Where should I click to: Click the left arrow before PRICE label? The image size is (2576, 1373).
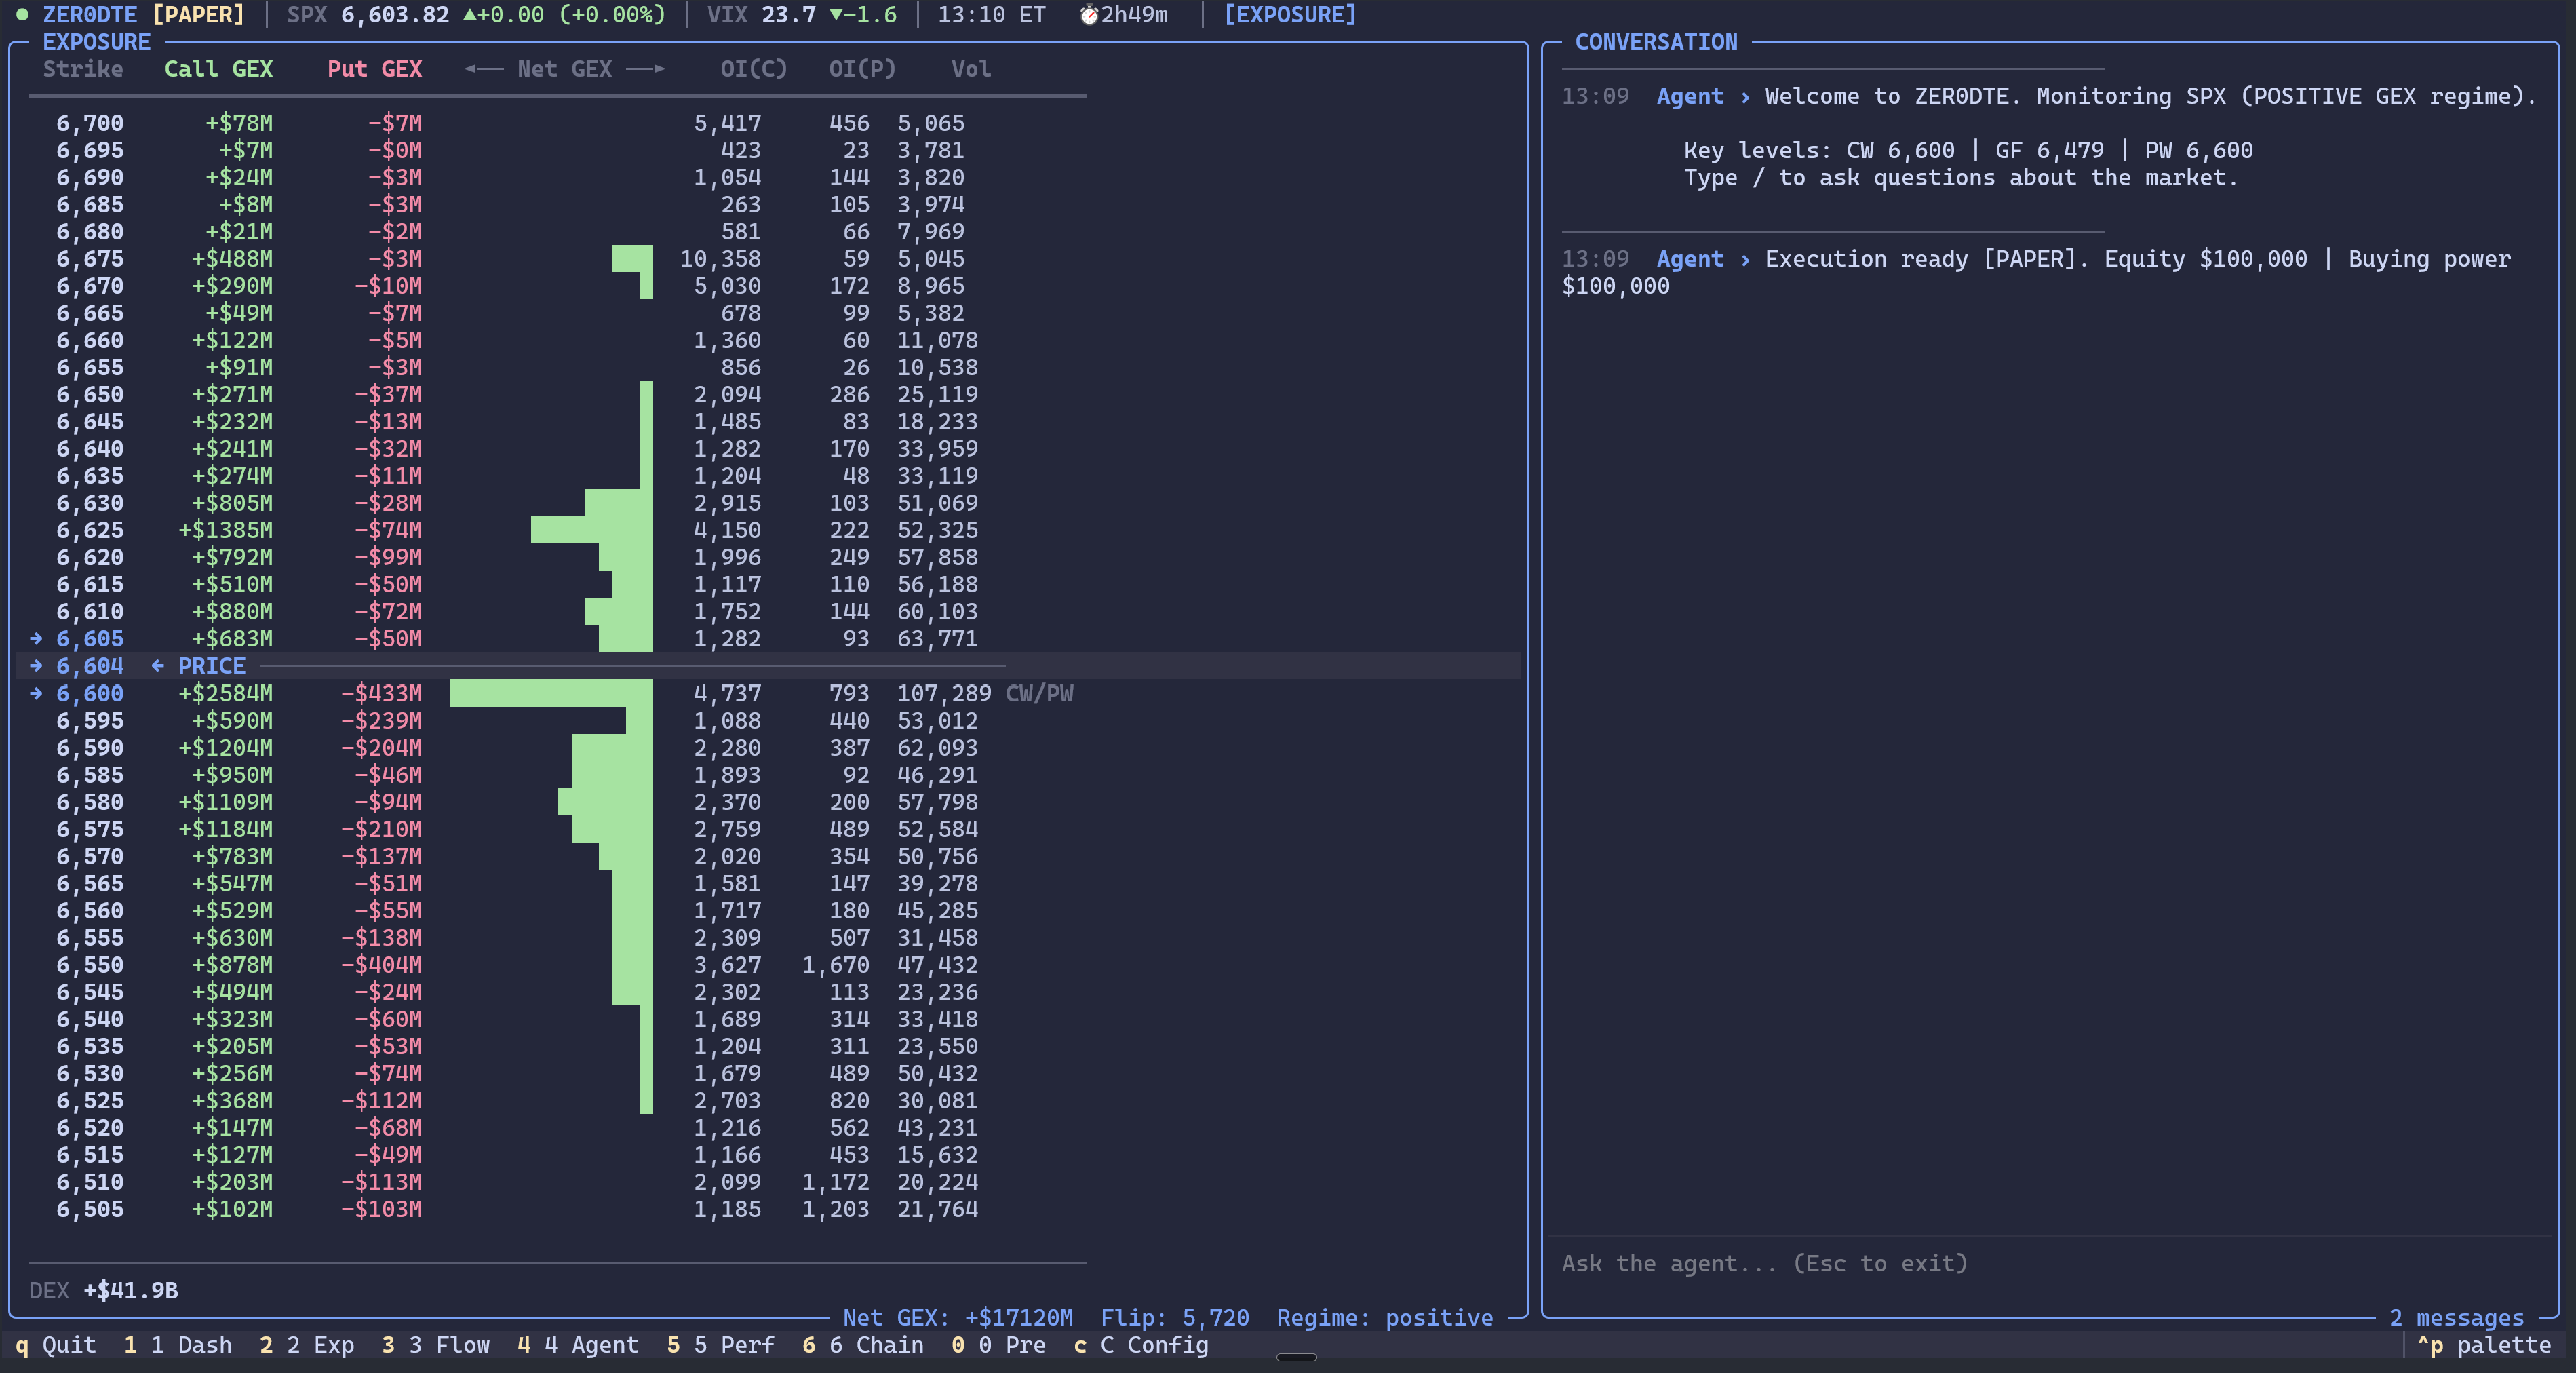pyautogui.click(x=157, y=665)
